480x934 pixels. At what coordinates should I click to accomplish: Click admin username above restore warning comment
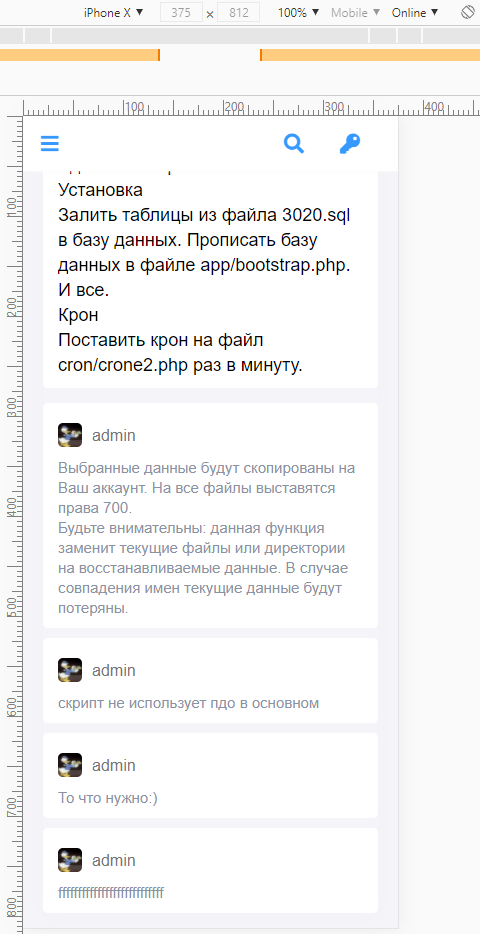pos(114,435)
